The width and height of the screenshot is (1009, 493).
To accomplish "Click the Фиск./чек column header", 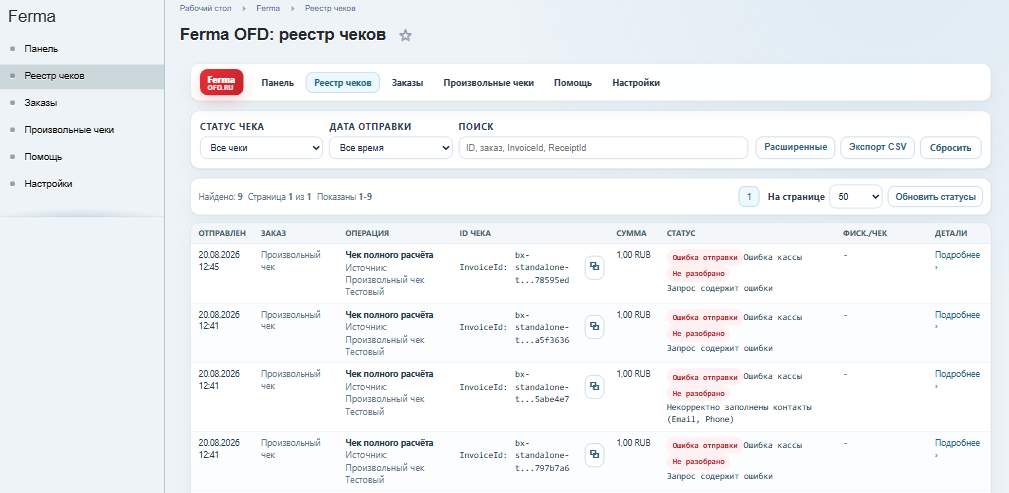I will pyautogui.click(x=865, y=234).
